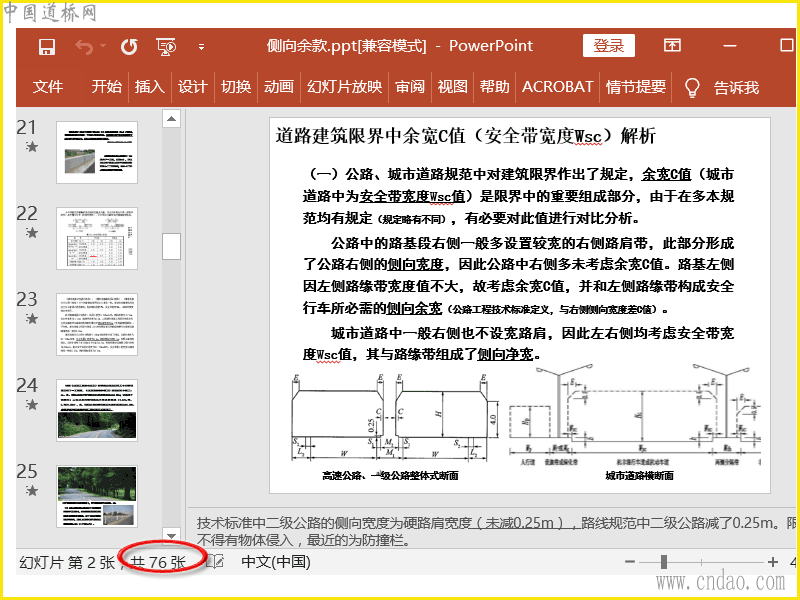Click the animation star under slide 21
Image resolution: width=800 pixels, height=600 pixels.
(32, 147)
